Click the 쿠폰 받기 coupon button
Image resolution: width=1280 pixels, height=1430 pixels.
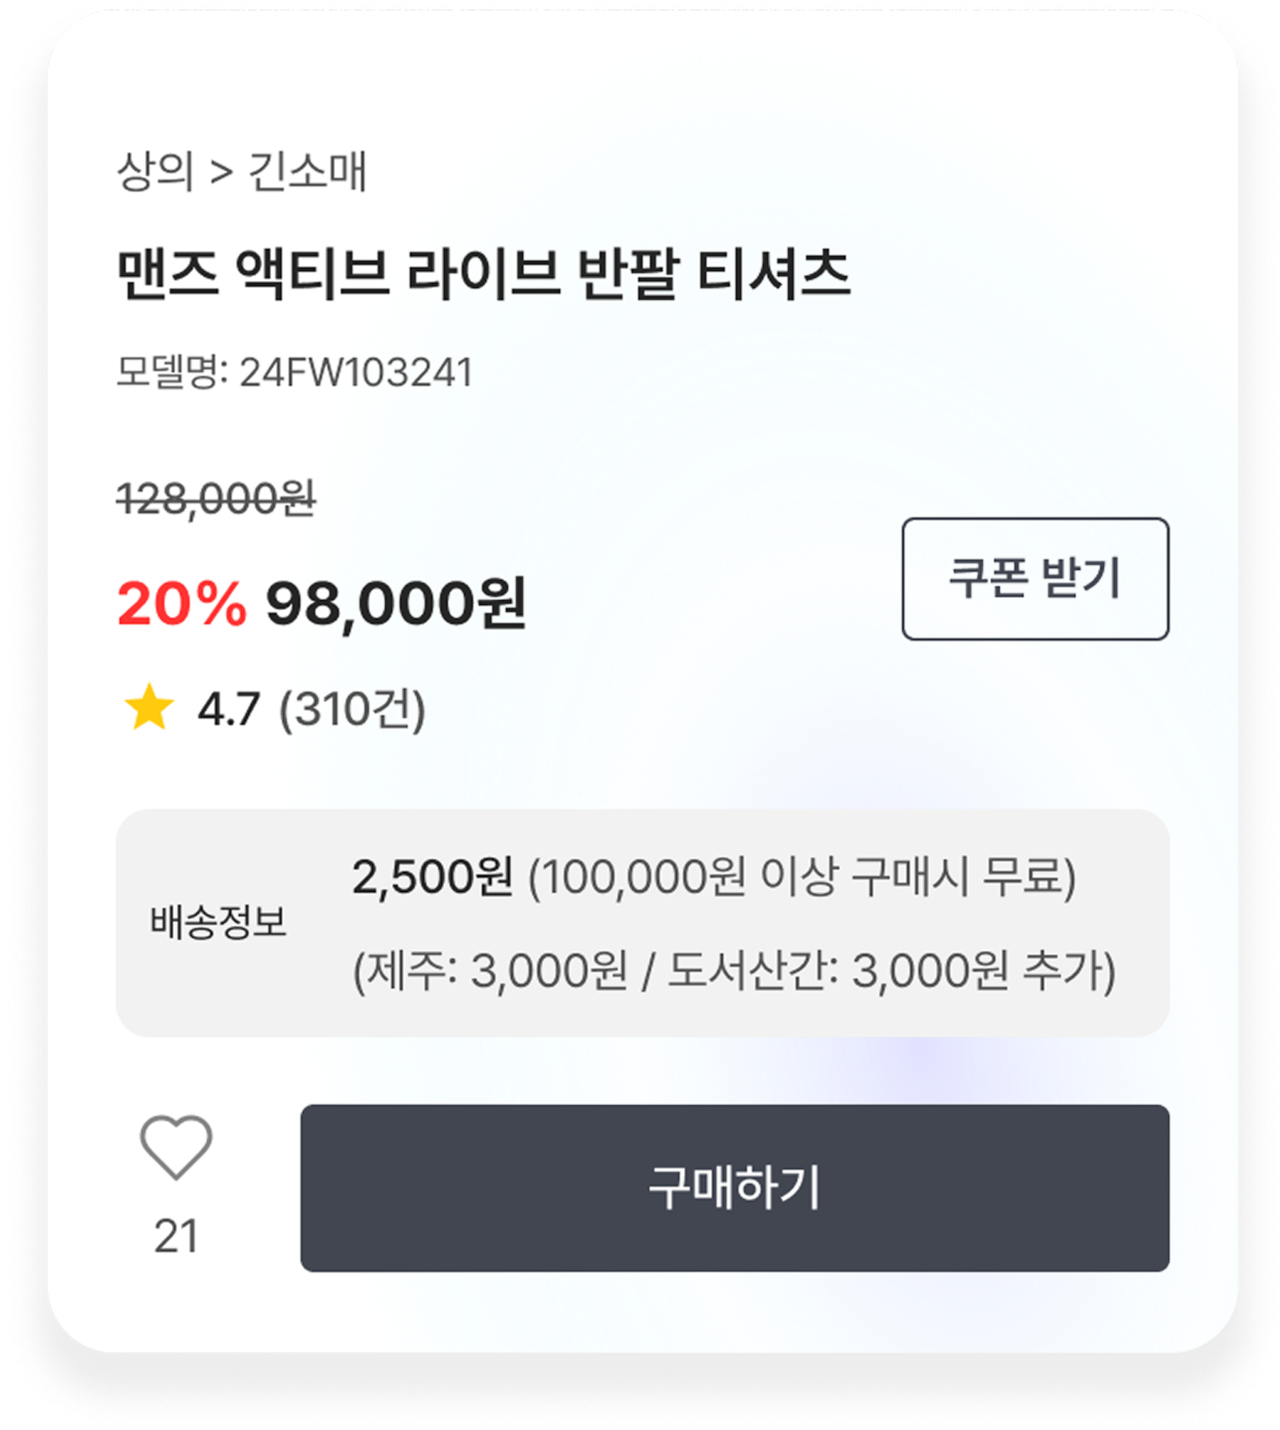coord(1035,579)
